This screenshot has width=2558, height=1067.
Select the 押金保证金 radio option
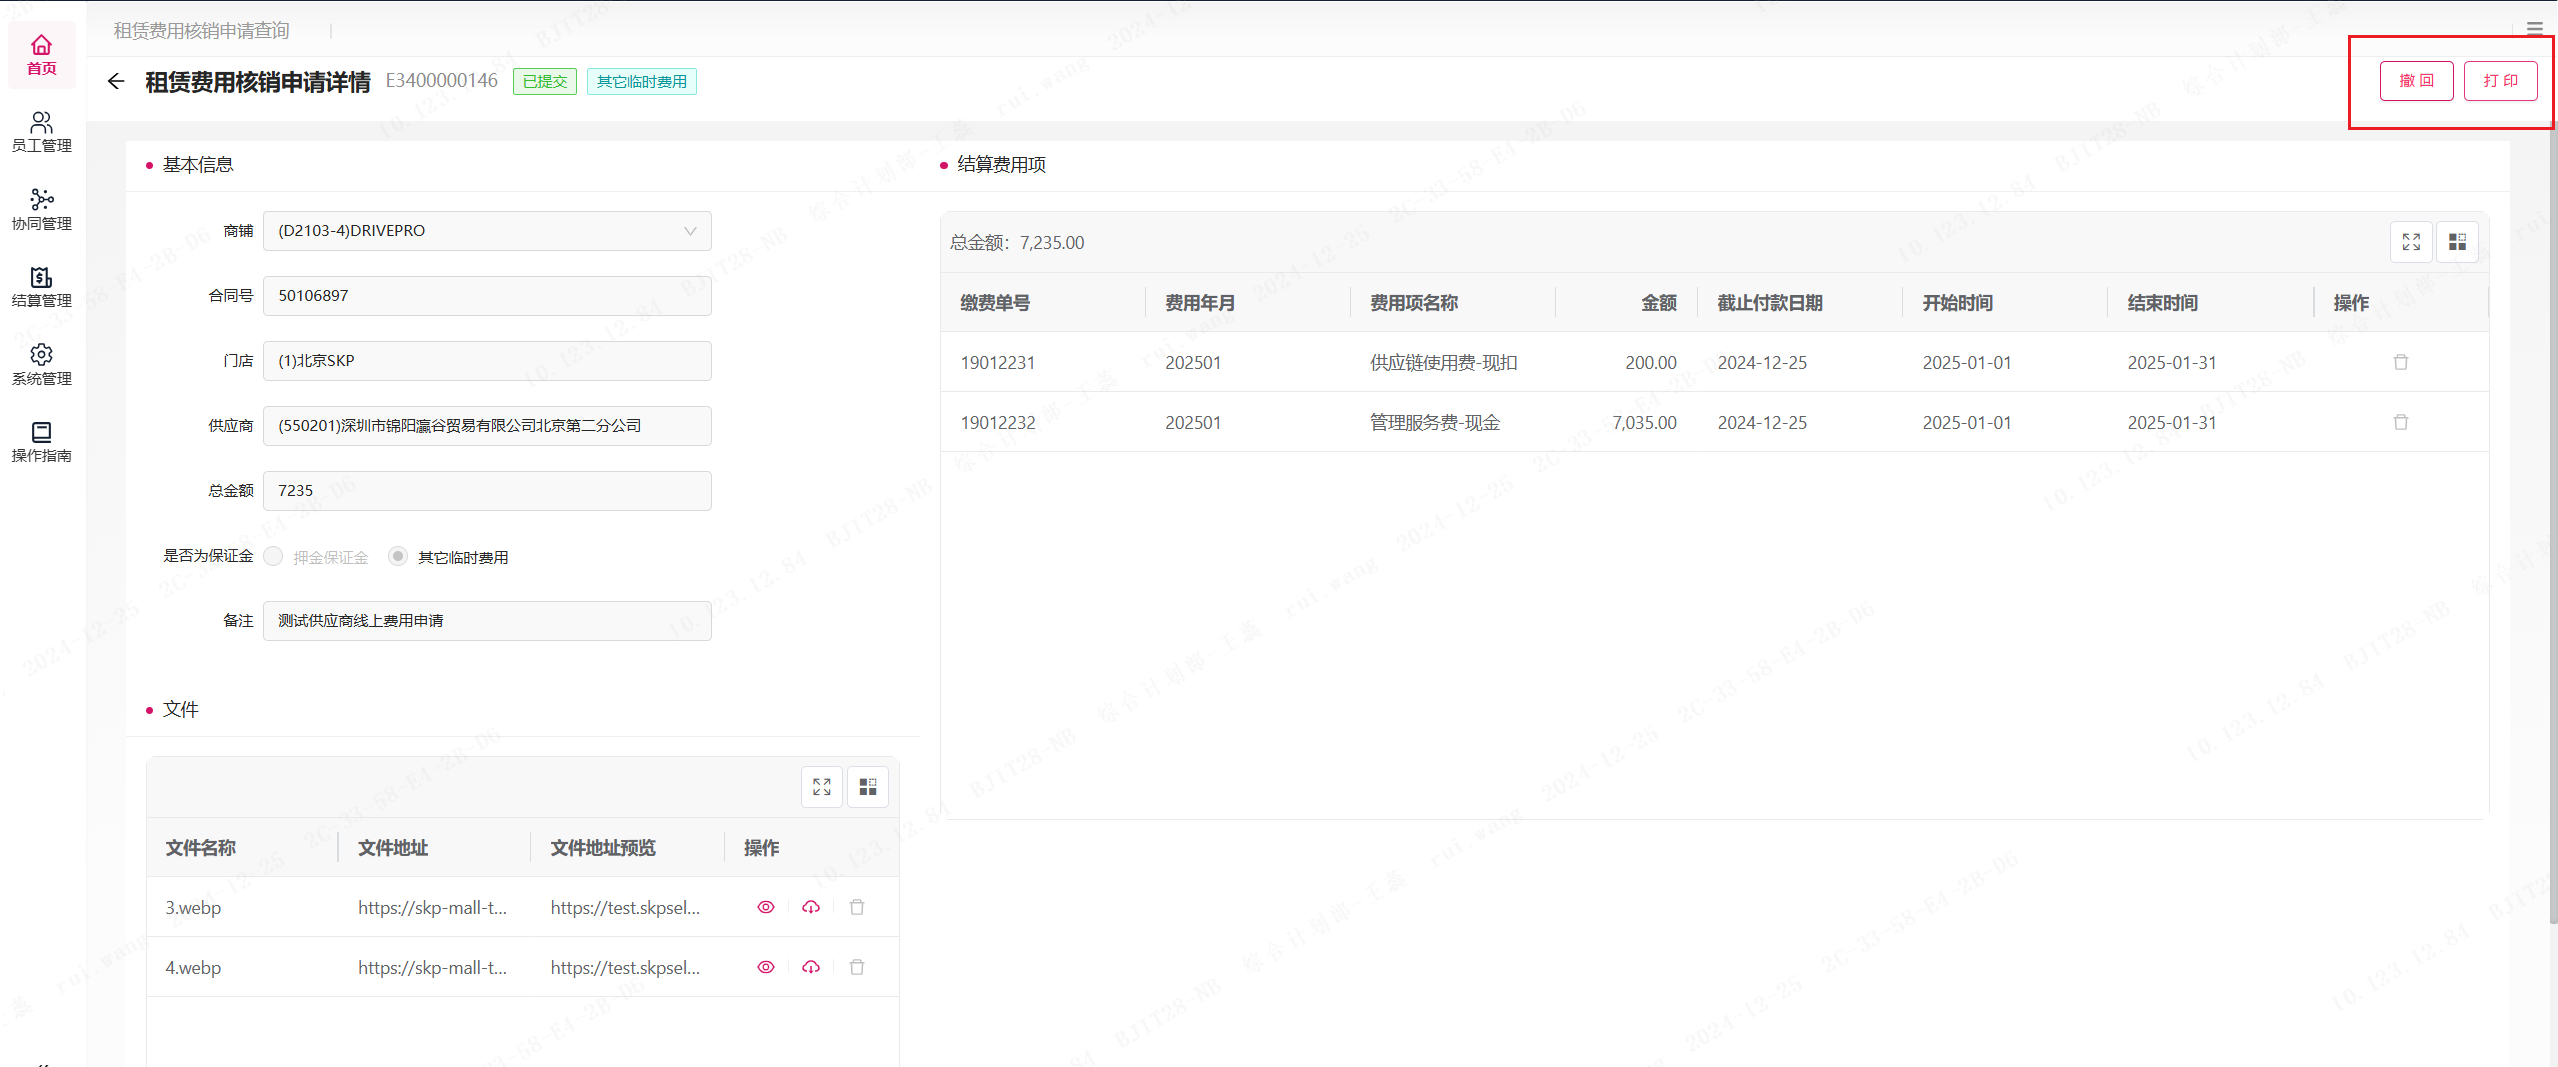274,556
